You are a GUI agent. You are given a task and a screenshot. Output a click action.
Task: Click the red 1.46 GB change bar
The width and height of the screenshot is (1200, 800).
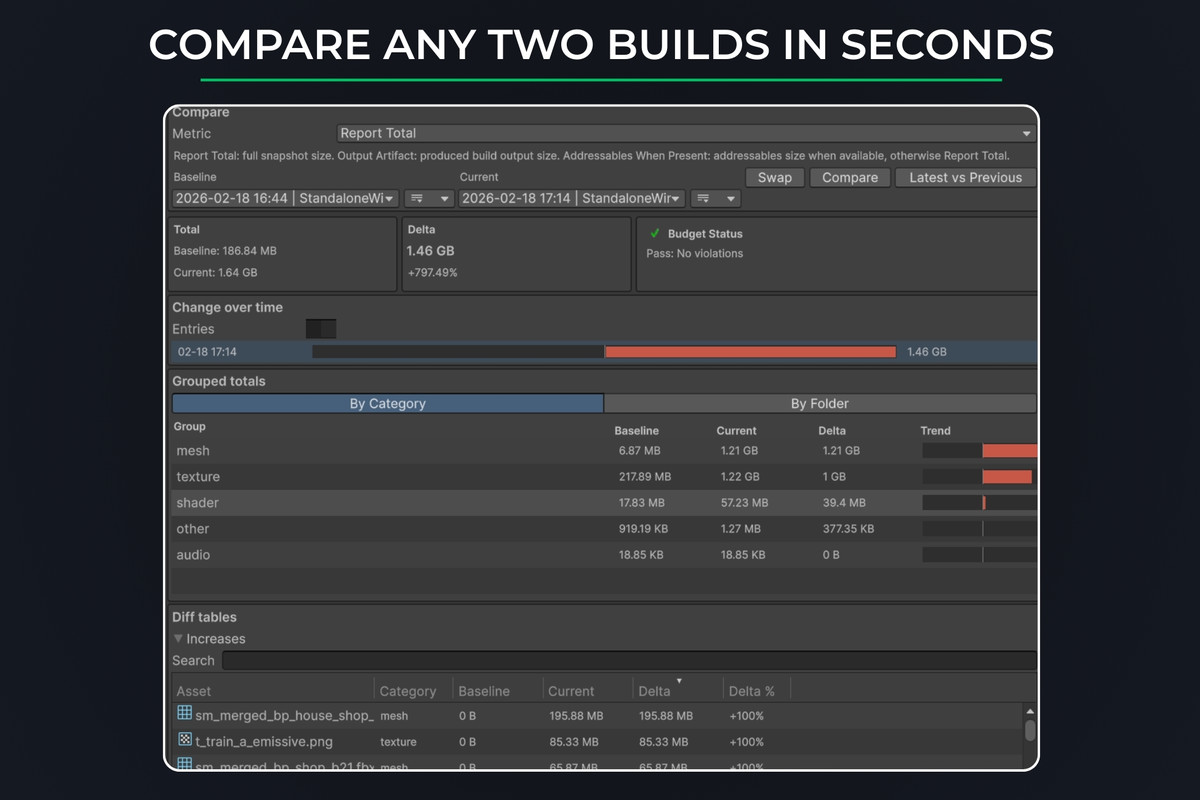coord(750,352)
